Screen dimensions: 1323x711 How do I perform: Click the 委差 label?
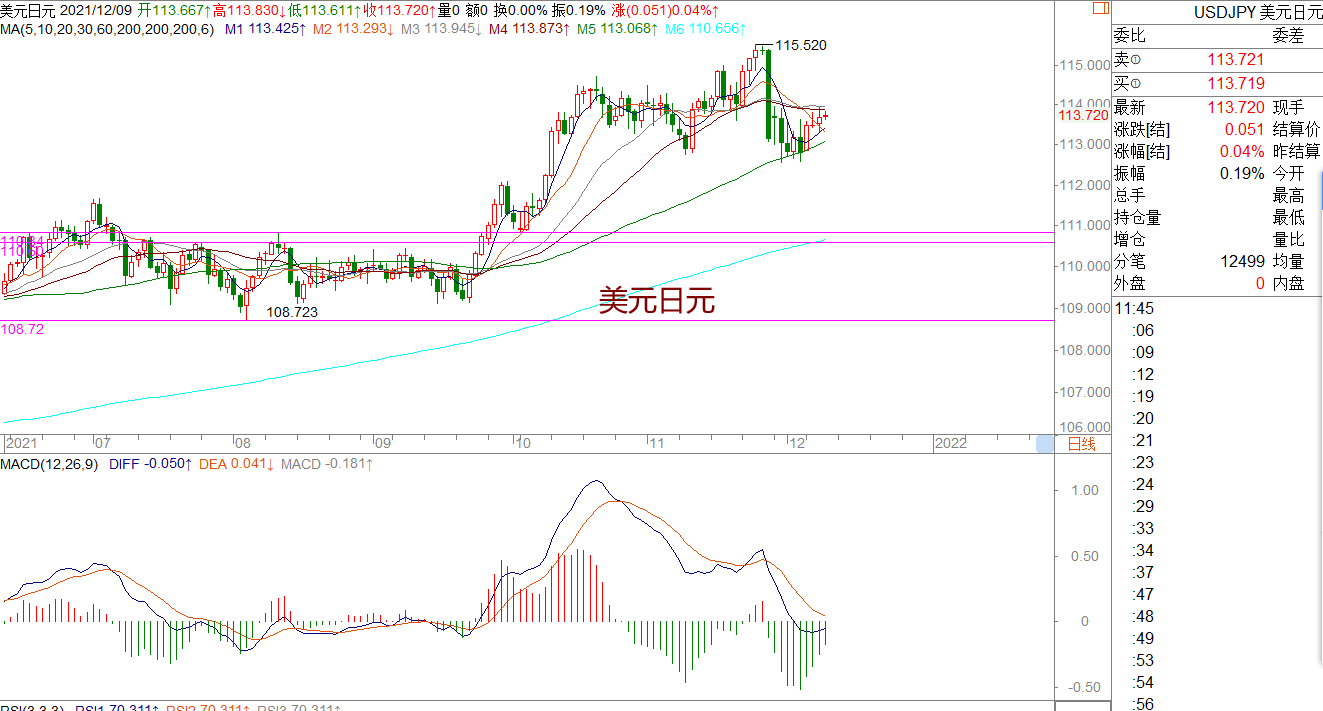[x=1289, y=36]
